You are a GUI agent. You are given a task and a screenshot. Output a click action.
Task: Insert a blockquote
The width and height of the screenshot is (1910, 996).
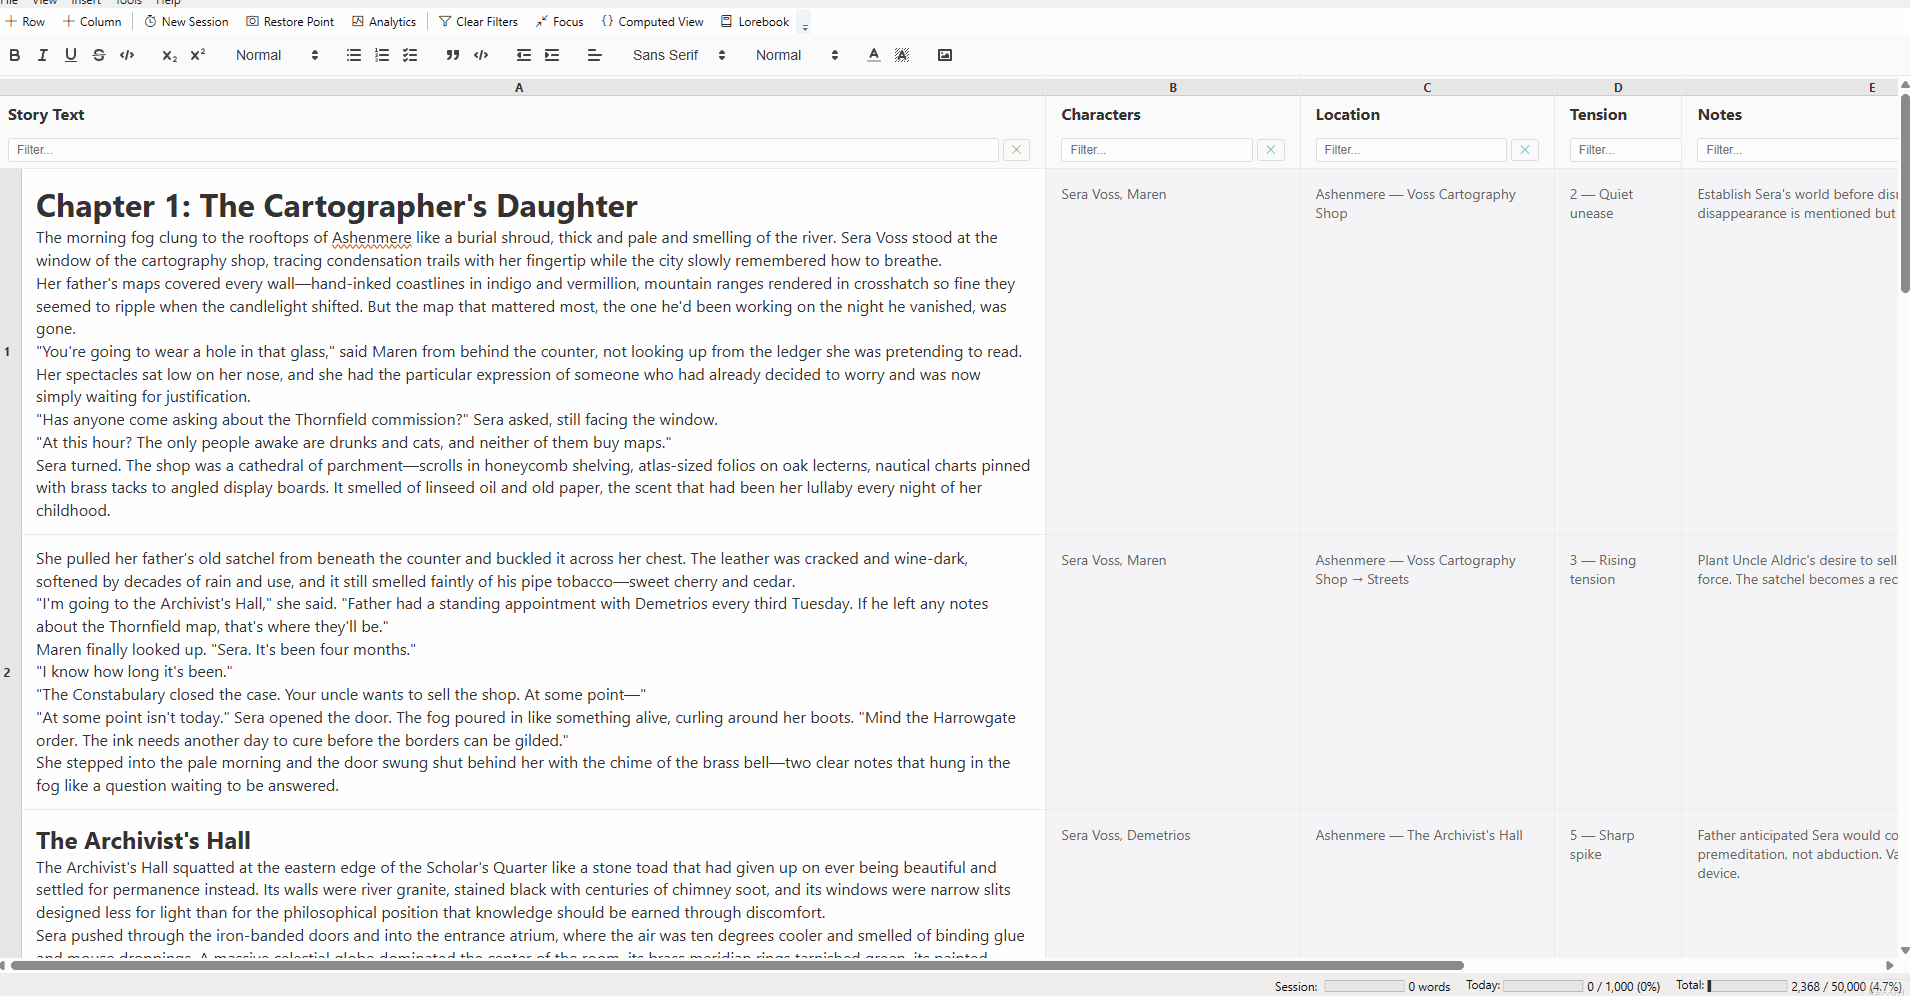pos(453,55)
